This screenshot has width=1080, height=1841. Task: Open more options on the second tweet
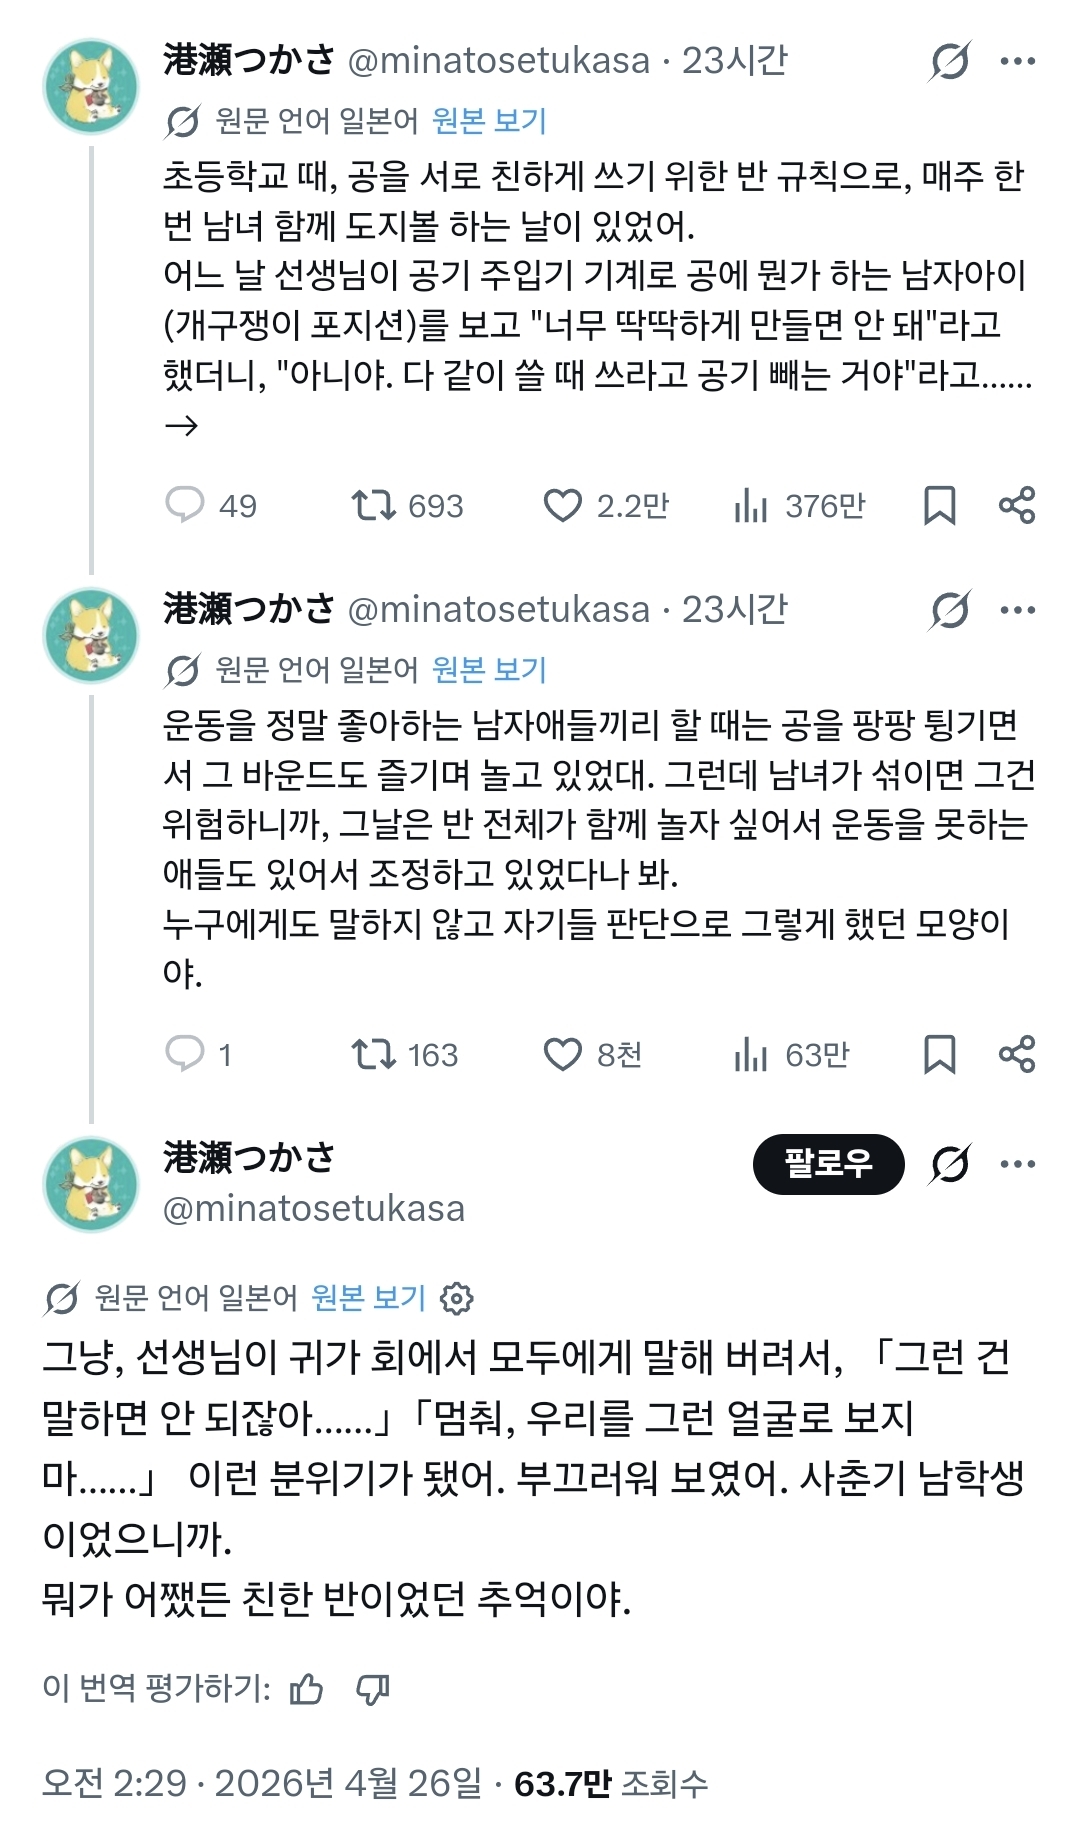(1018, 610)
